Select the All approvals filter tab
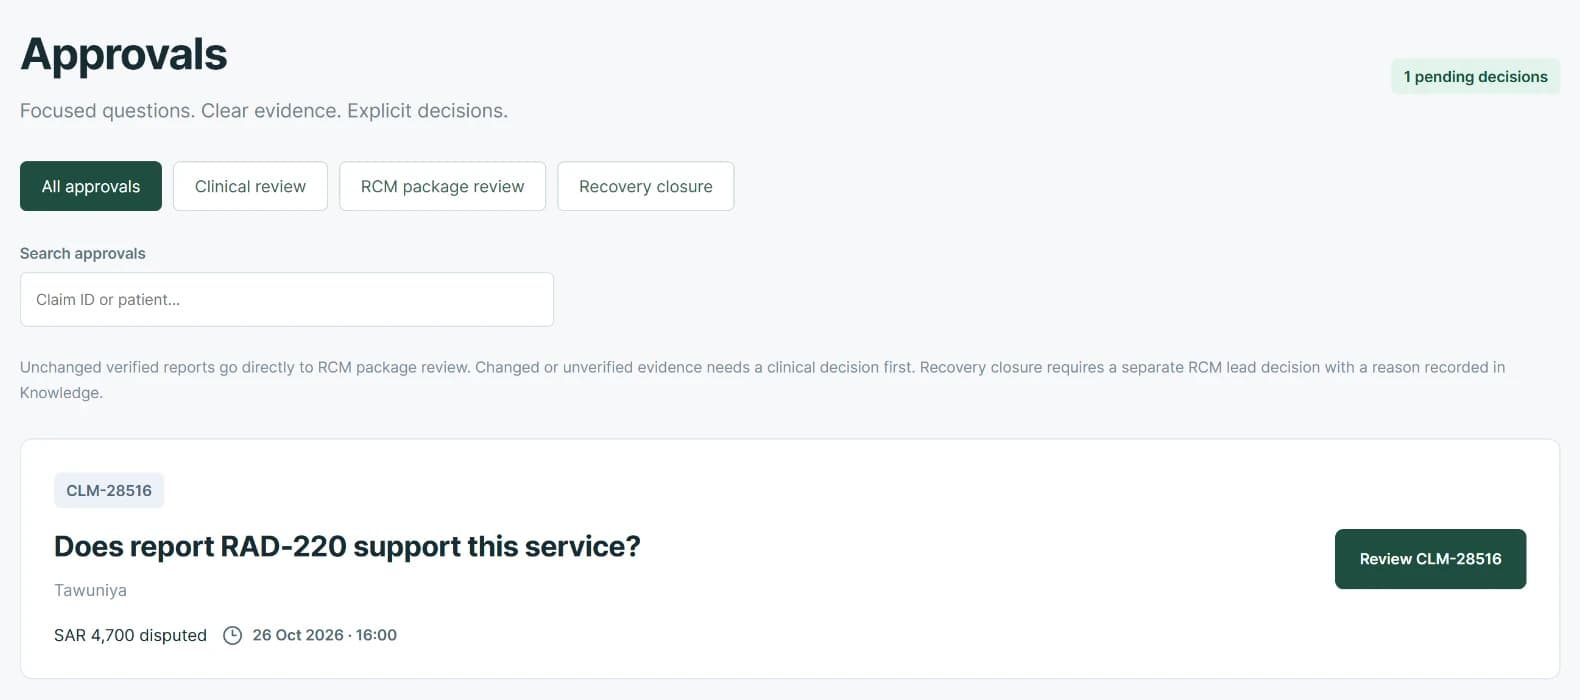Screen dimensions: 1580x700 click(x=91, y=186)
